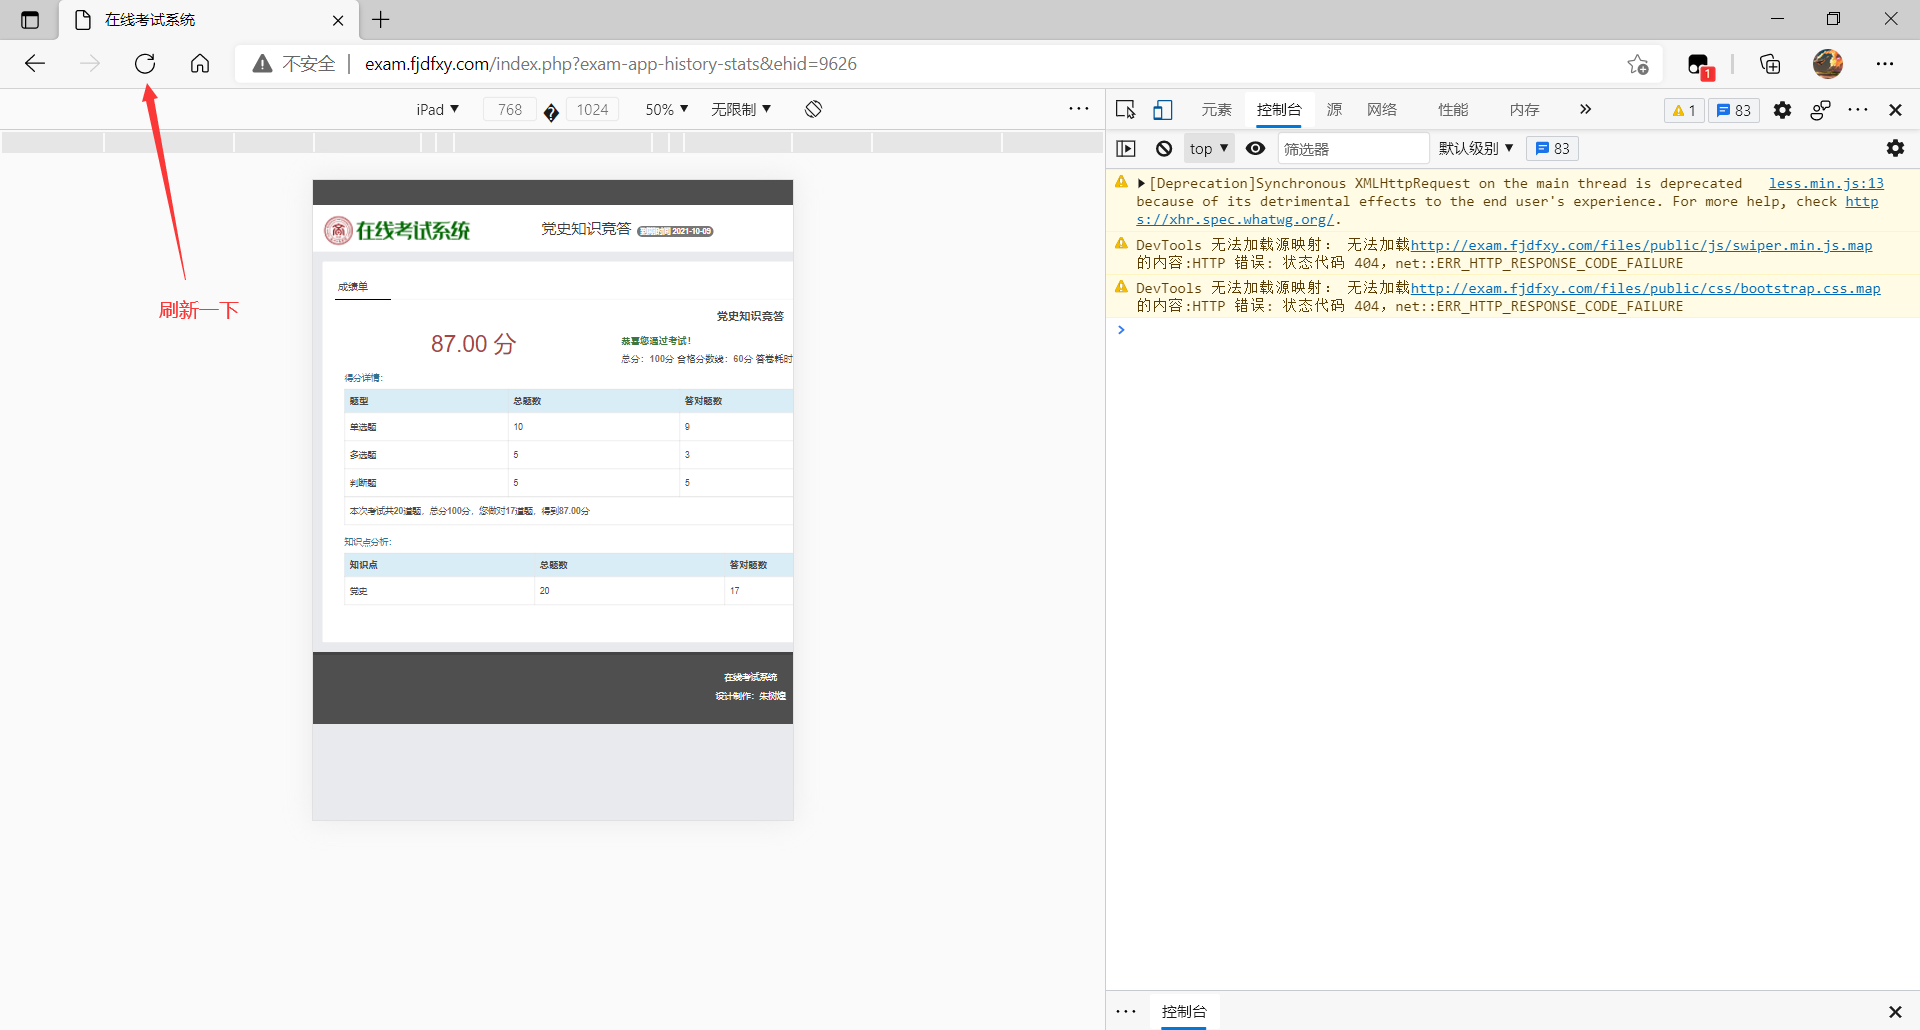1920x1030 pixels.
Task: Open the 默认级别 log level dropdown
Action: 1476,149
